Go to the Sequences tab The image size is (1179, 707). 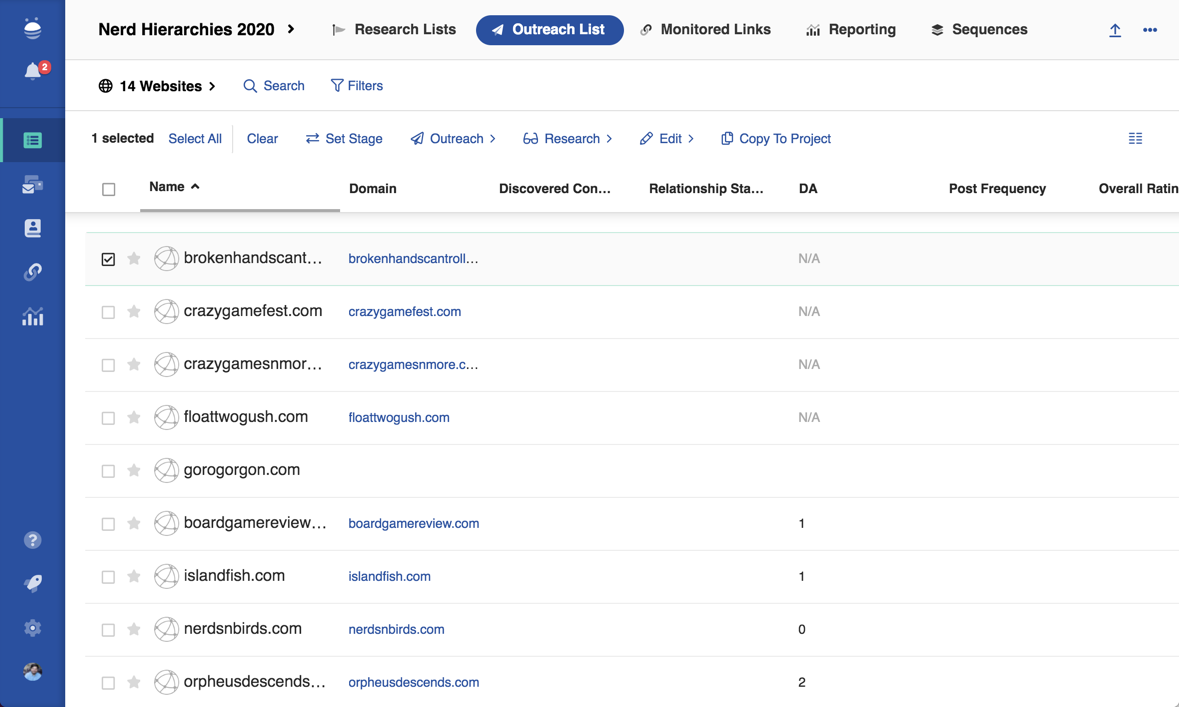click(x=979, y=30)
